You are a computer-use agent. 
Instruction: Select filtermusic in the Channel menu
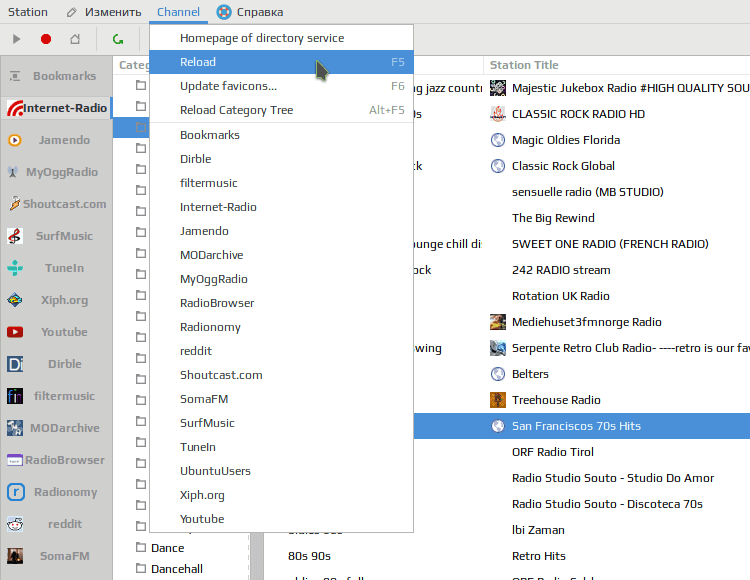[x=281, y=183]
